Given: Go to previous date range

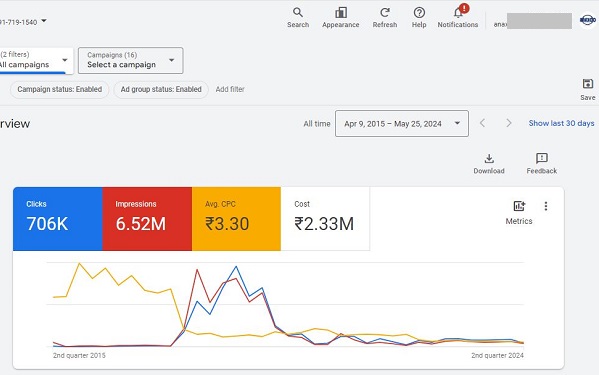Looking at the screenshot, I should (482, 123).
